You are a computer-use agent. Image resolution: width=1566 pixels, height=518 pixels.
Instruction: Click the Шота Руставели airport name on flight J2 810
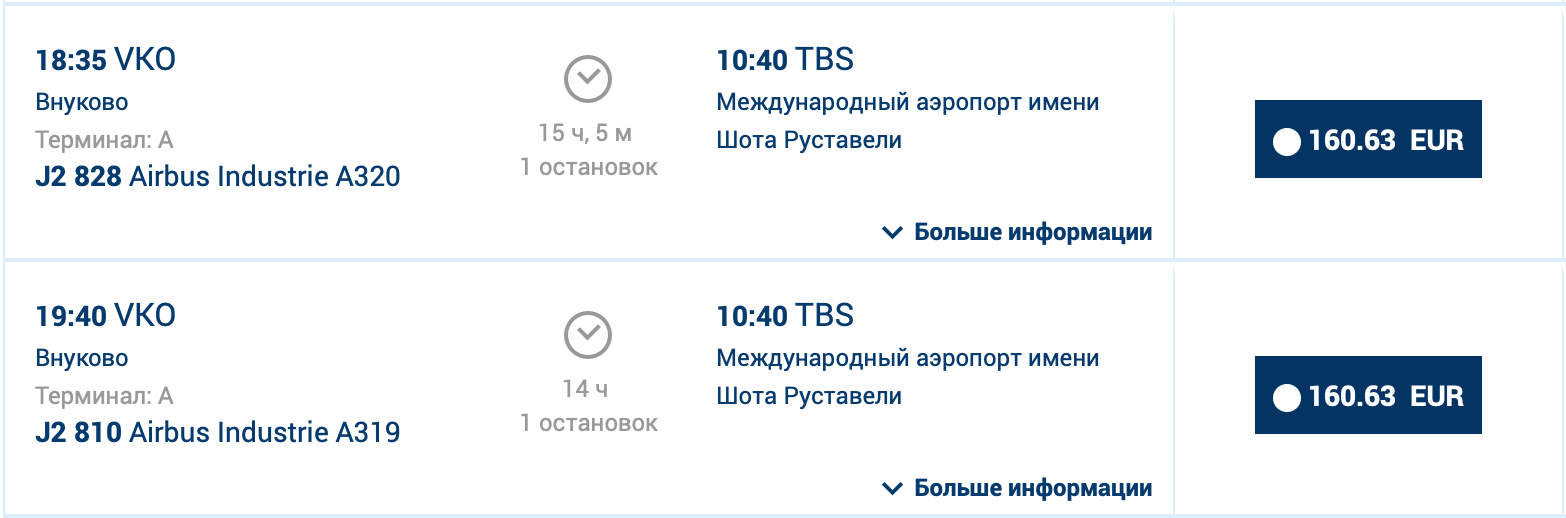click(x=809, y=396)
